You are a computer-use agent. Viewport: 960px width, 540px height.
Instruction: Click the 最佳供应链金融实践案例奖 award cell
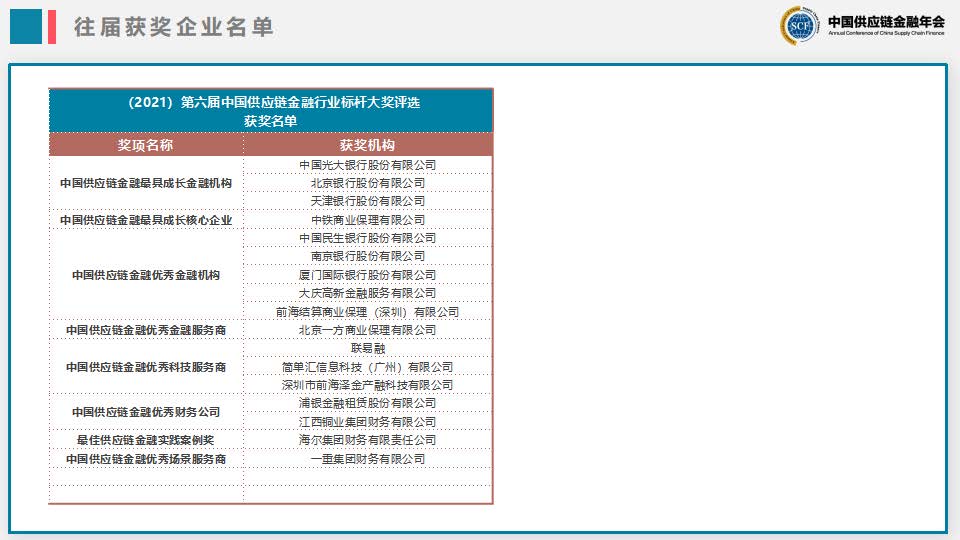point(146,440)
